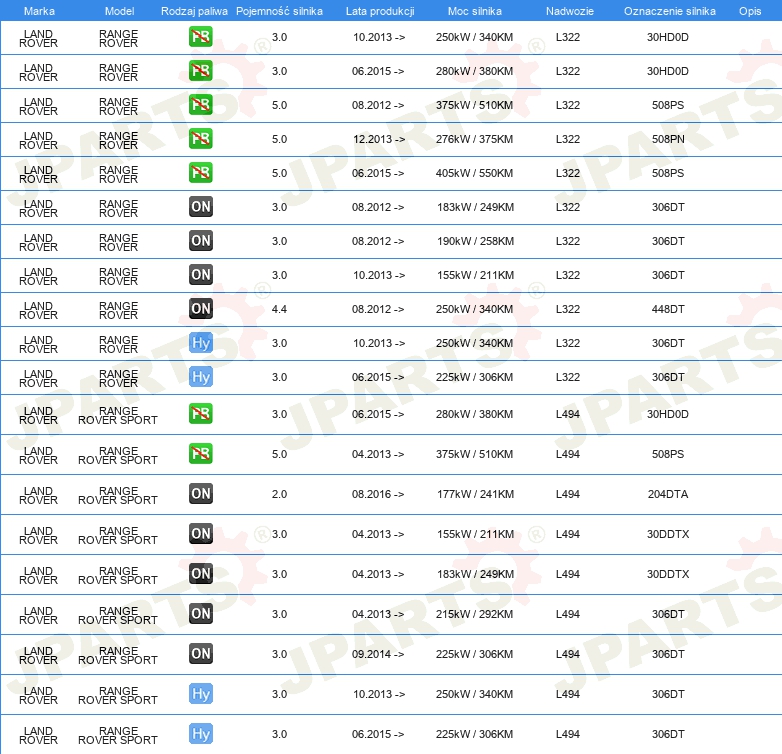Click the petrol icon in the L494 280kW / 380KM row
782x754 pixels.
200,413
